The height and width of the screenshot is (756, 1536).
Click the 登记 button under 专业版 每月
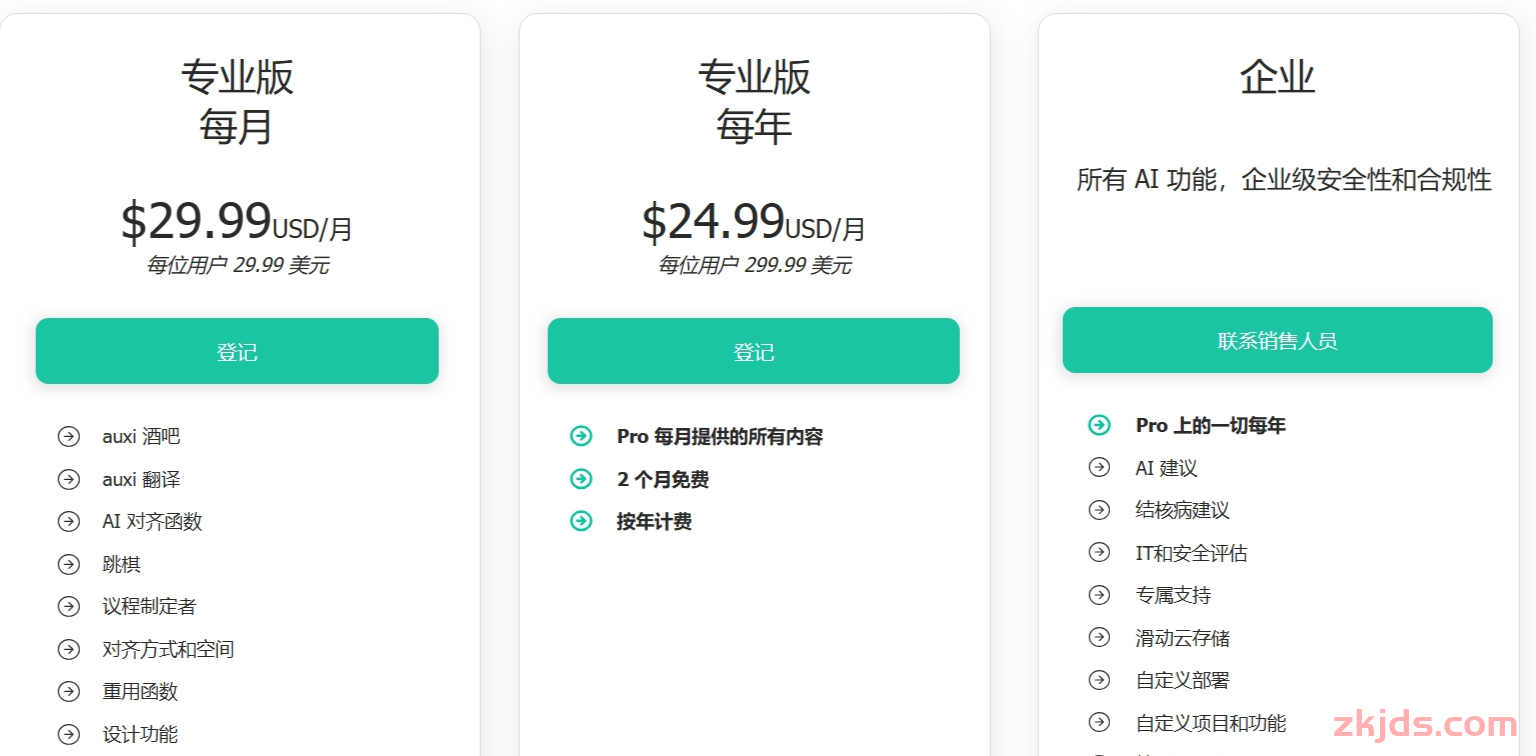[x=237, y=351]
